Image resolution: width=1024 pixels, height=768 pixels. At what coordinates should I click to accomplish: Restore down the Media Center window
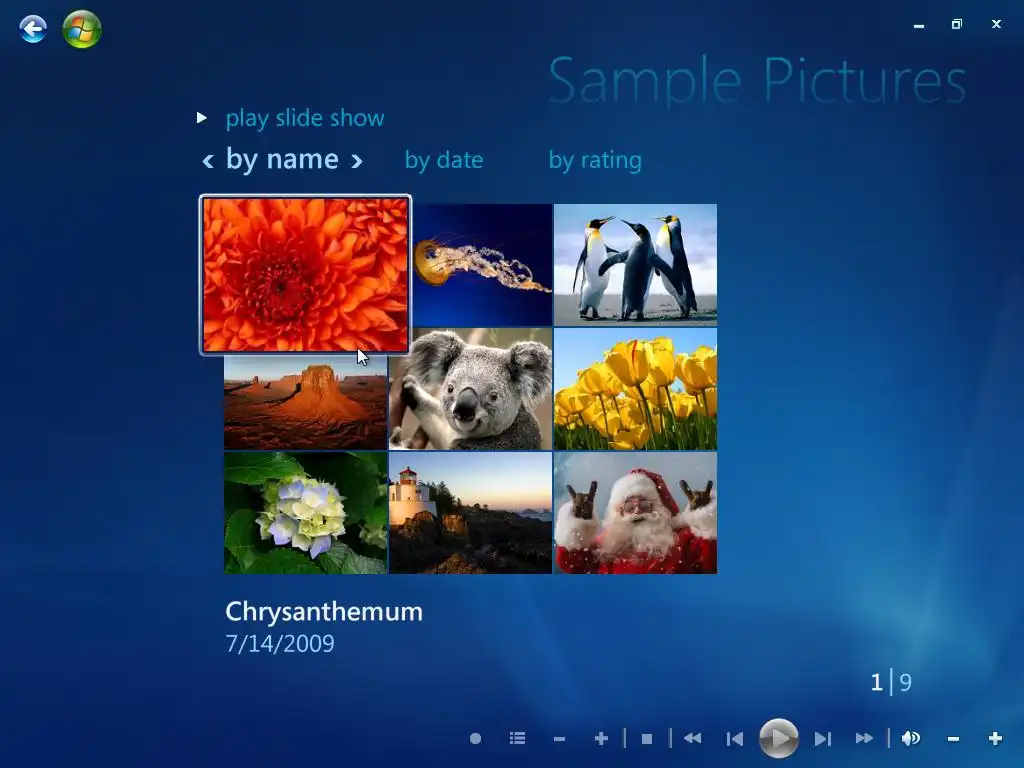click(x=957, y=24)
